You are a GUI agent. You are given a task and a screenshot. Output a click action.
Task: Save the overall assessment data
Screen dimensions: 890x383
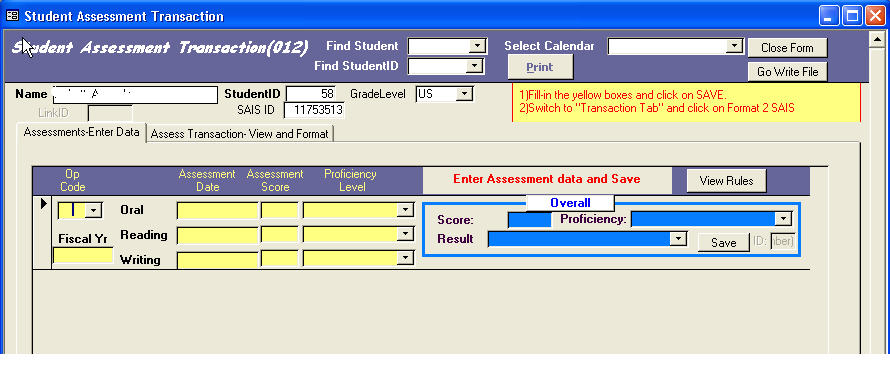tap(724, 242)
